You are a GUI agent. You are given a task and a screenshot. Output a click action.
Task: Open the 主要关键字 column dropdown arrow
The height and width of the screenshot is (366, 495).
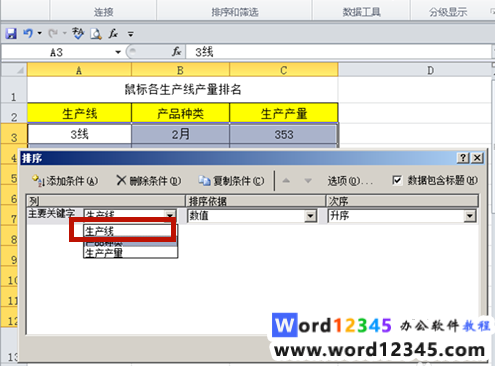170,214
